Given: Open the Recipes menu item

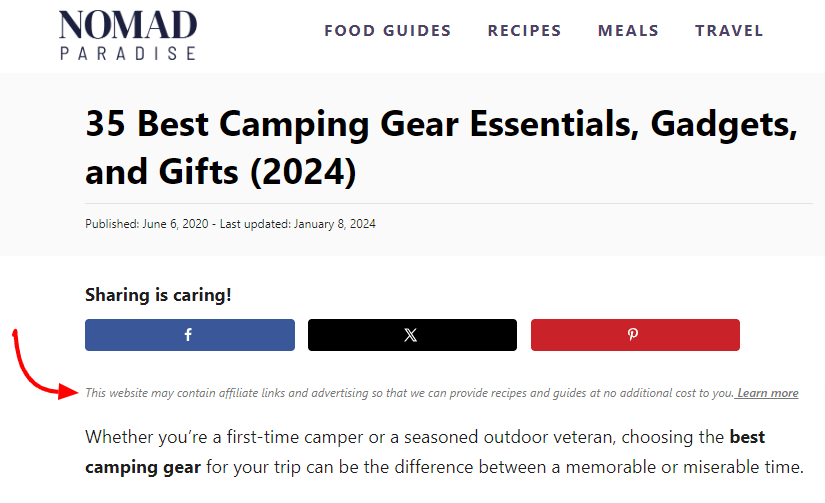Looking at the screenshot, I should pos(525,31).
